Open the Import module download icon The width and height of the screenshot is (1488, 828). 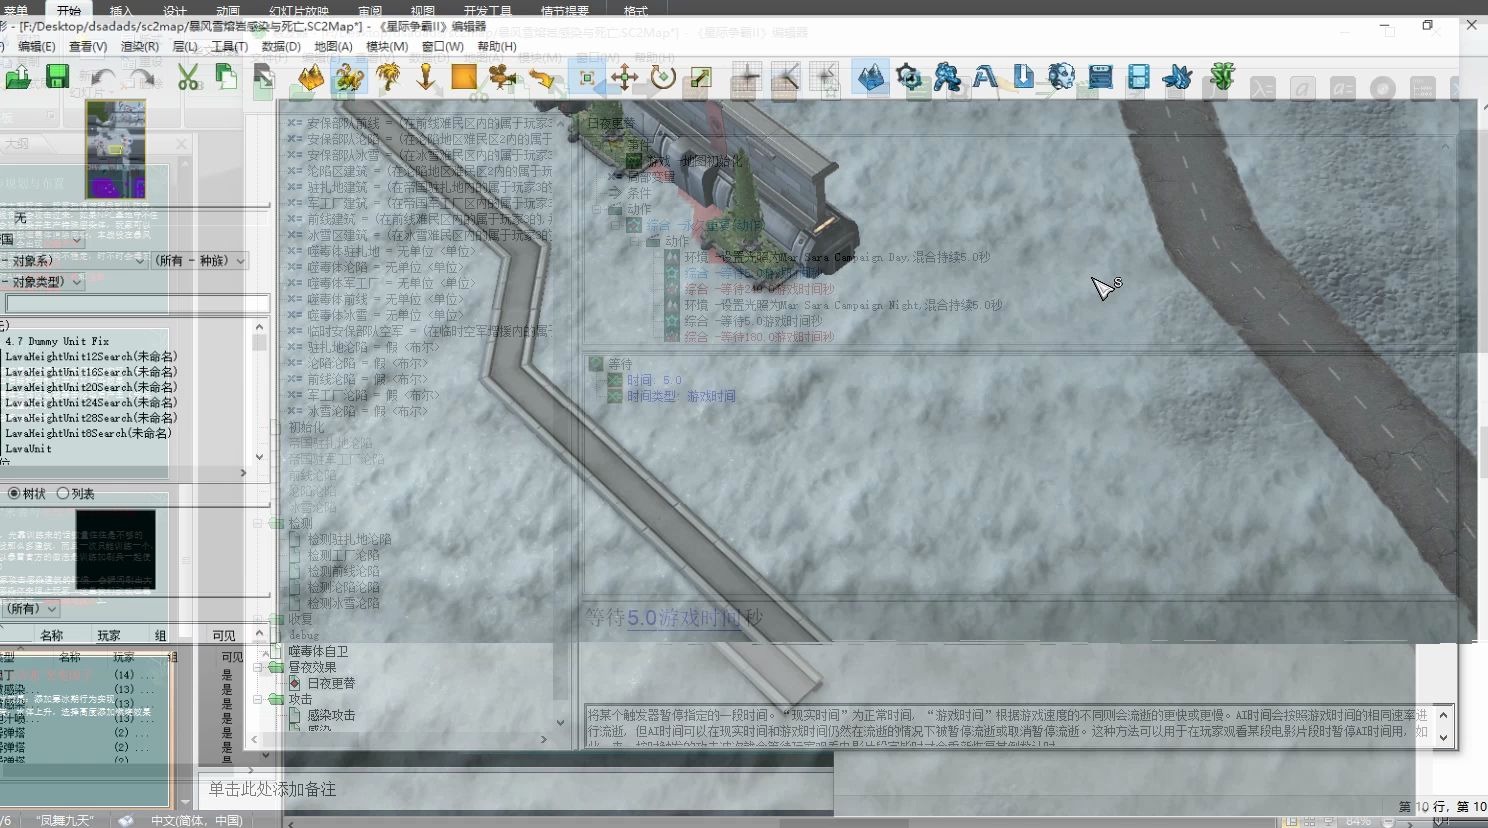[x=1023, y=77]
